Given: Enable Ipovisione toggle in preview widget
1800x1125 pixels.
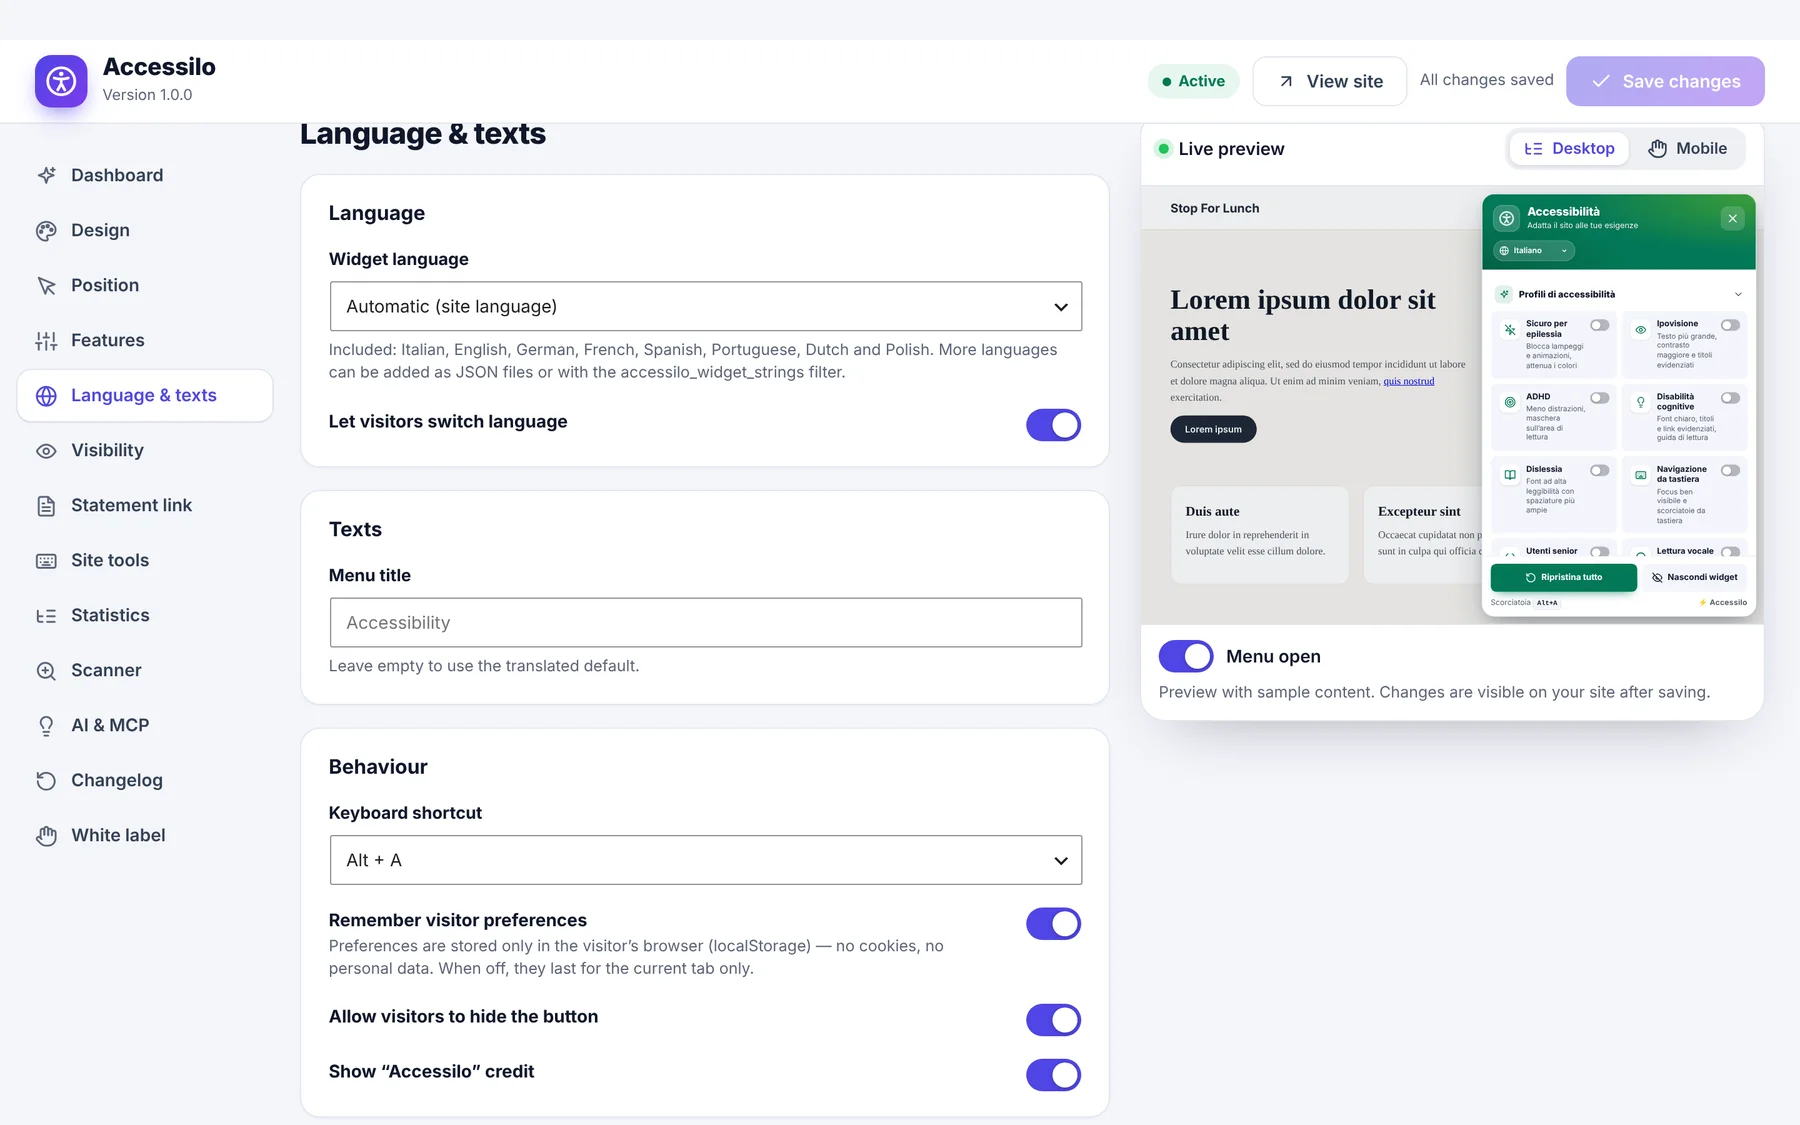Looking at the screenshot, I should [x=1730, y=325].
